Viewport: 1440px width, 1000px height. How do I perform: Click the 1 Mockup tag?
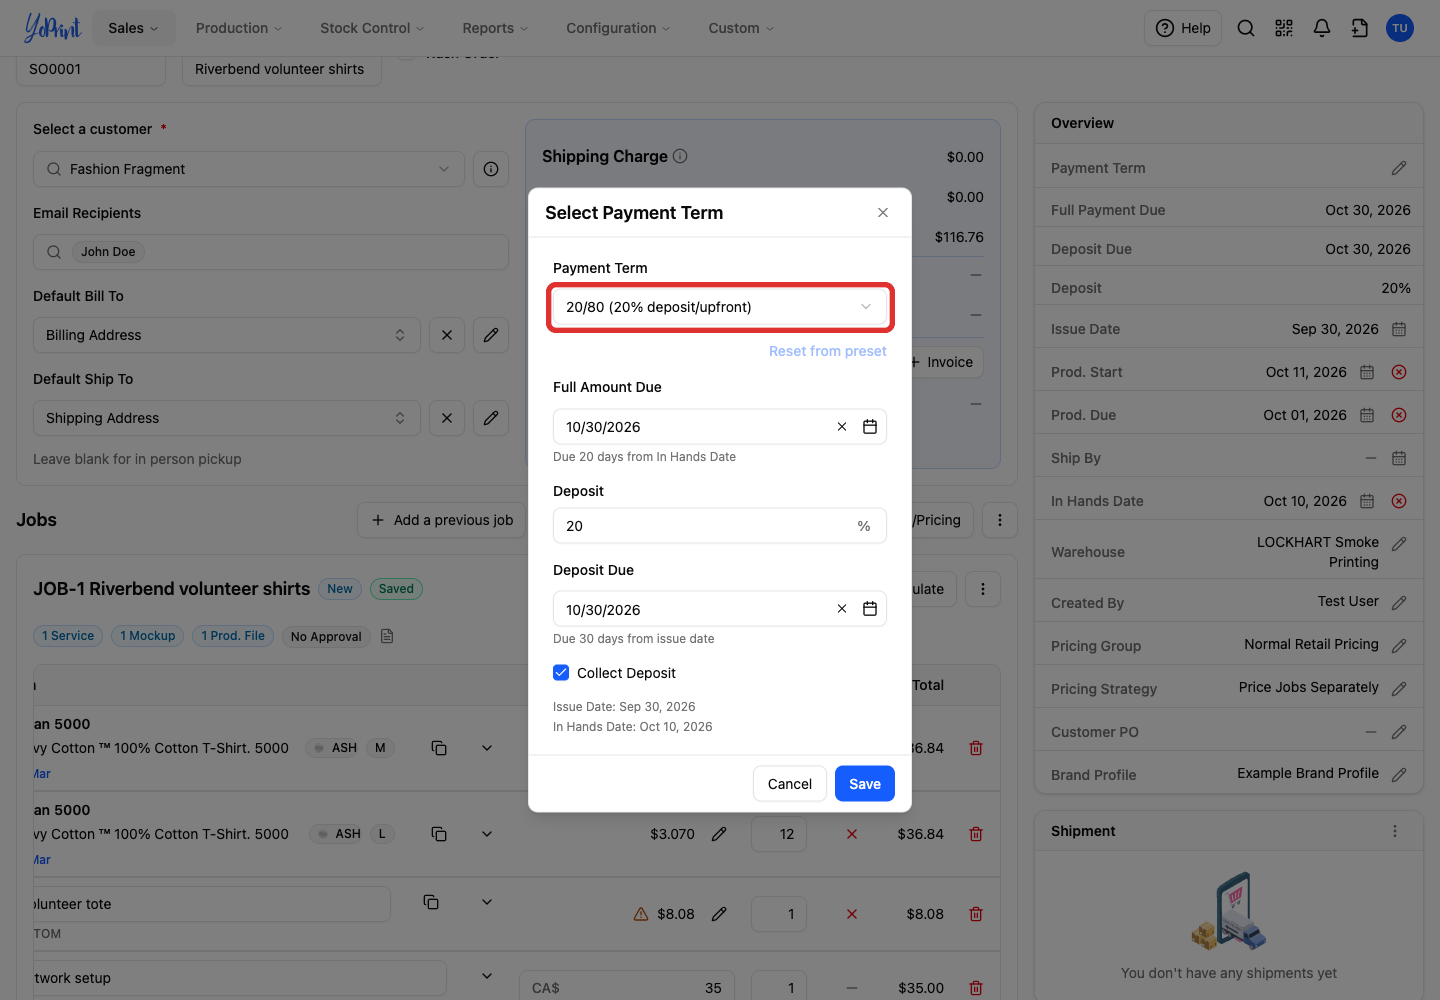pyautogui.click(x=148, y=636)
